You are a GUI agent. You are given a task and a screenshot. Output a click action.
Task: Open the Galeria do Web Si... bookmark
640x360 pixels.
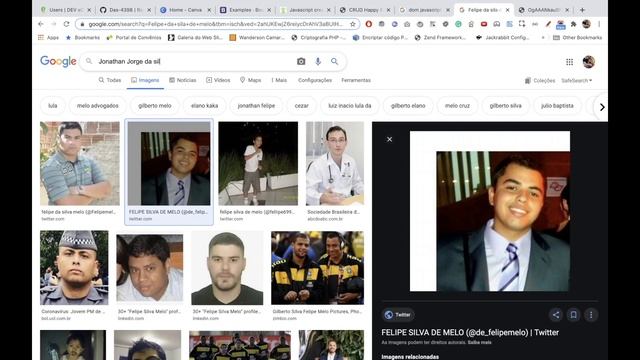196,38
